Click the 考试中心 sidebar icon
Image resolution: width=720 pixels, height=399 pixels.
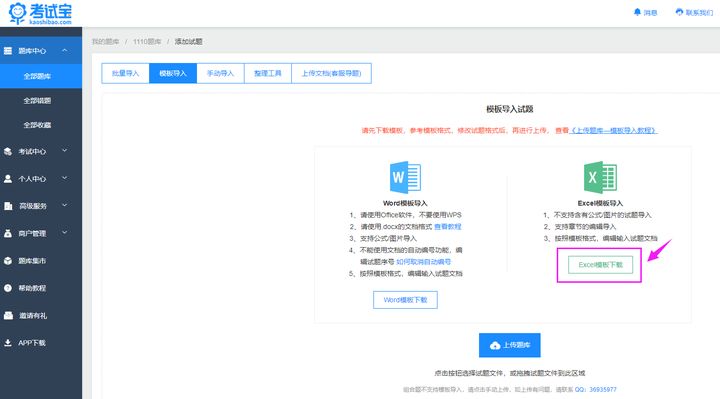tap(8, 151)
